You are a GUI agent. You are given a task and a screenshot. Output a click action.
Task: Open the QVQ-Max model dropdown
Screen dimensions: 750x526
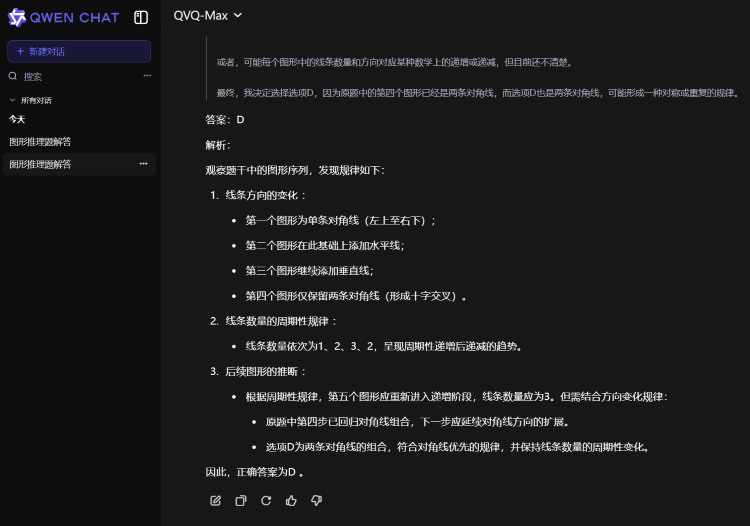click(208, 16)
